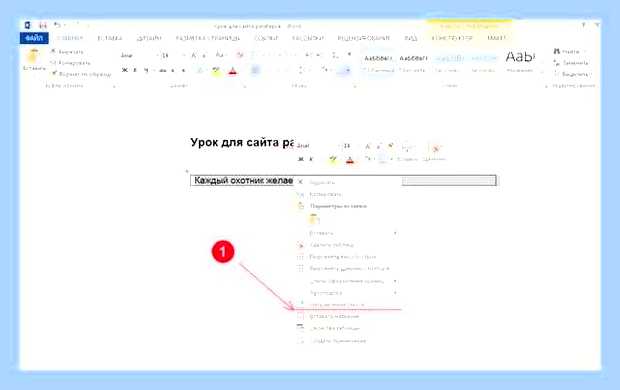Screen dimensions: 620x390
Task: Choose Вставить название in context menu
Action: 348,316
